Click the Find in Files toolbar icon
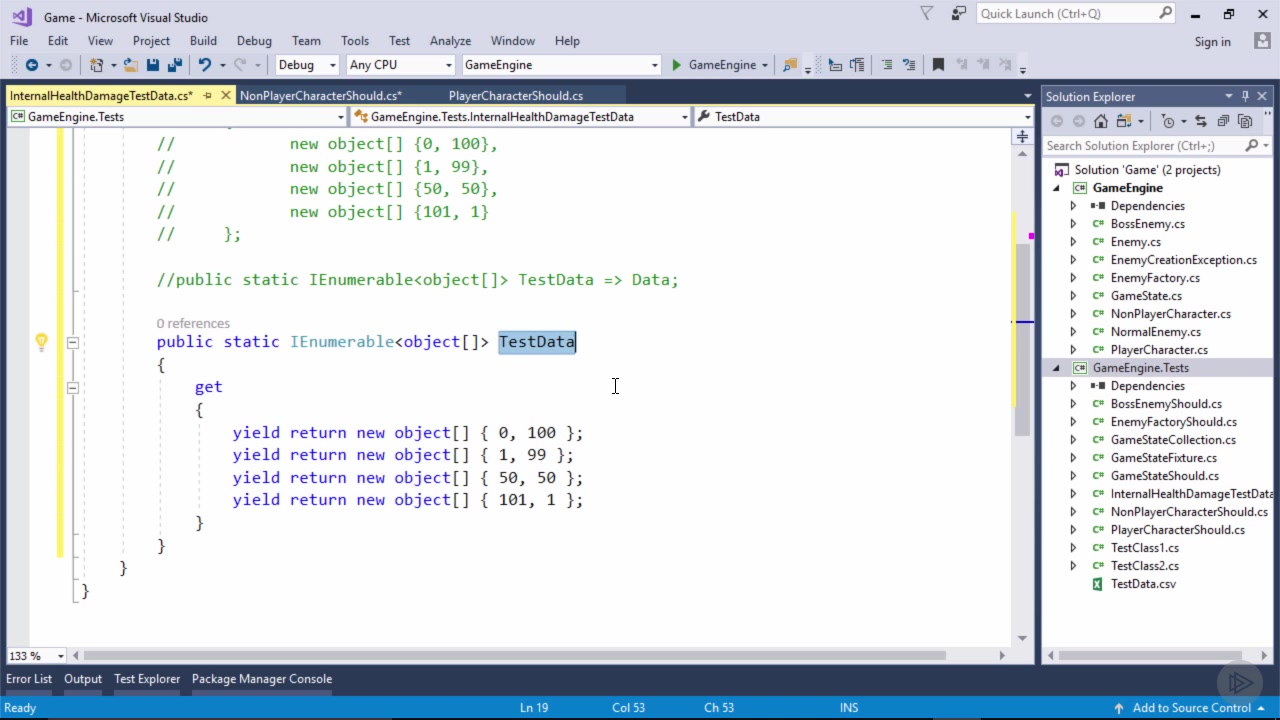The height and width of the screenshot is (720, 1280). [790, 65]
